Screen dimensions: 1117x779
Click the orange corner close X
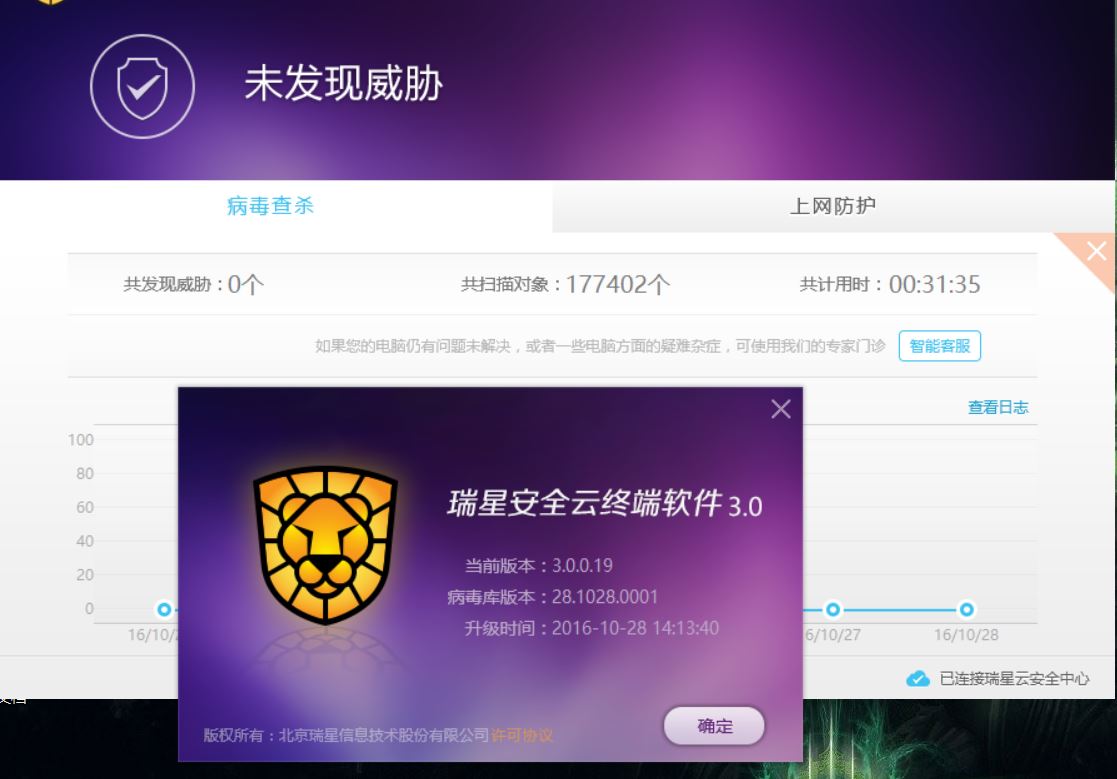click(x=1096, y=251)
